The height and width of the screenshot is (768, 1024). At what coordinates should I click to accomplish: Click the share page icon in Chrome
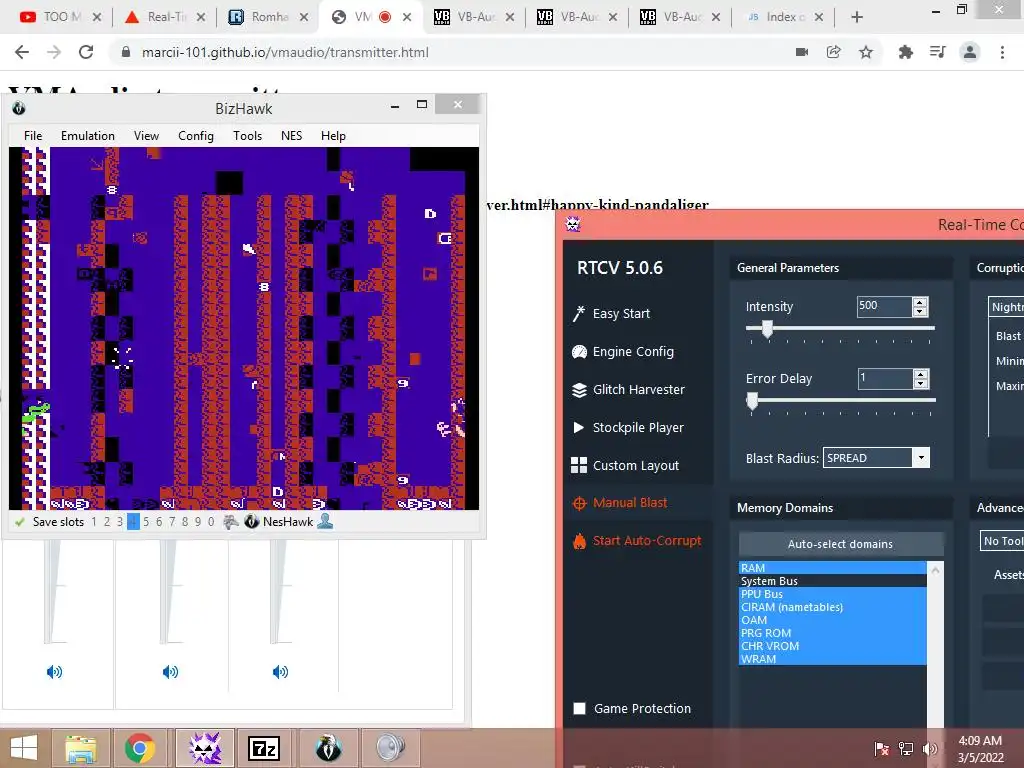833,52
